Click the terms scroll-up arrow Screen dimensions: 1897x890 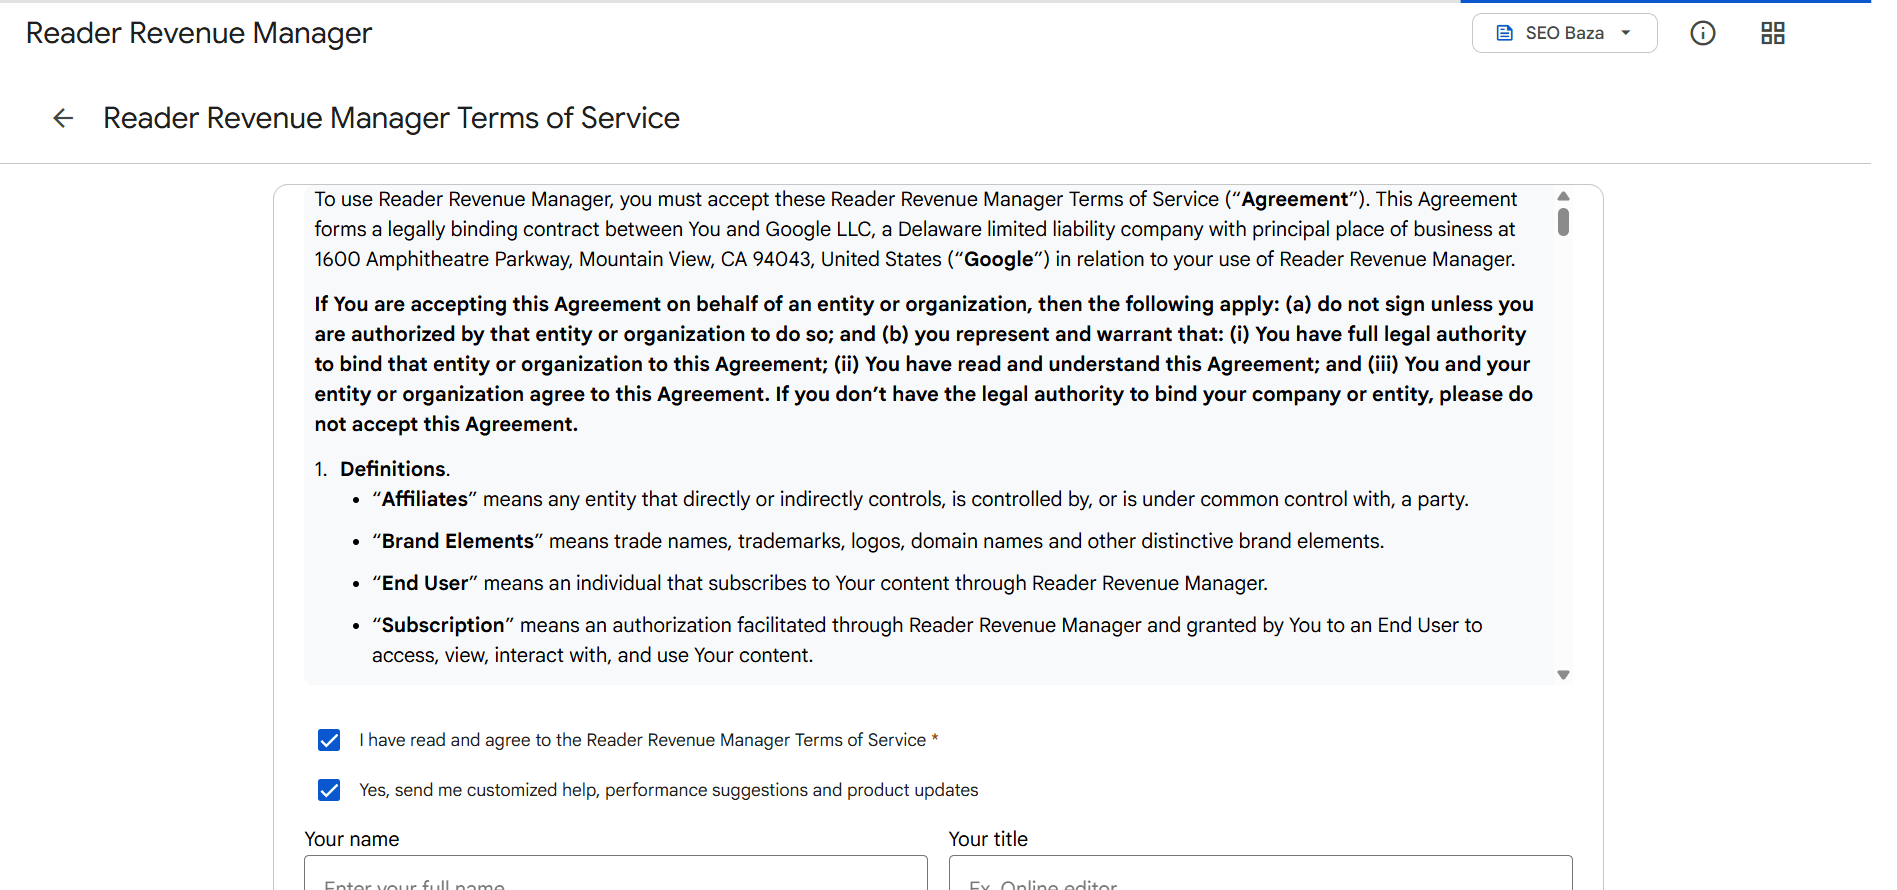click(x=1563, y=196)
